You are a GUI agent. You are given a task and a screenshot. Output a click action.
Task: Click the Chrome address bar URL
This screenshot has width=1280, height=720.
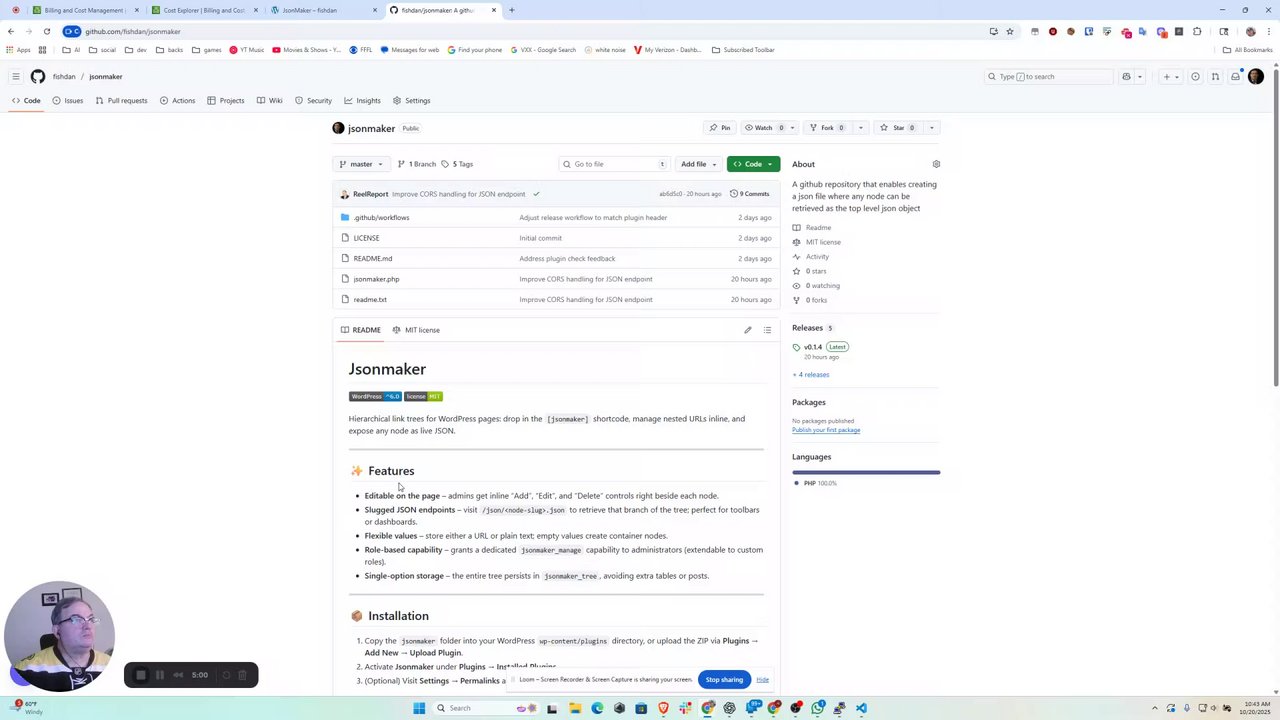133,31
